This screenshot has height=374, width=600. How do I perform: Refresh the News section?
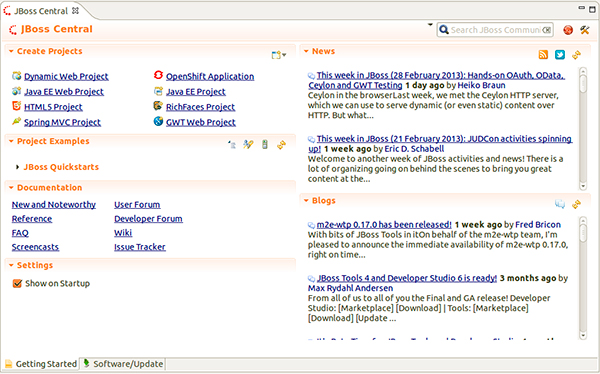(577, 55)
